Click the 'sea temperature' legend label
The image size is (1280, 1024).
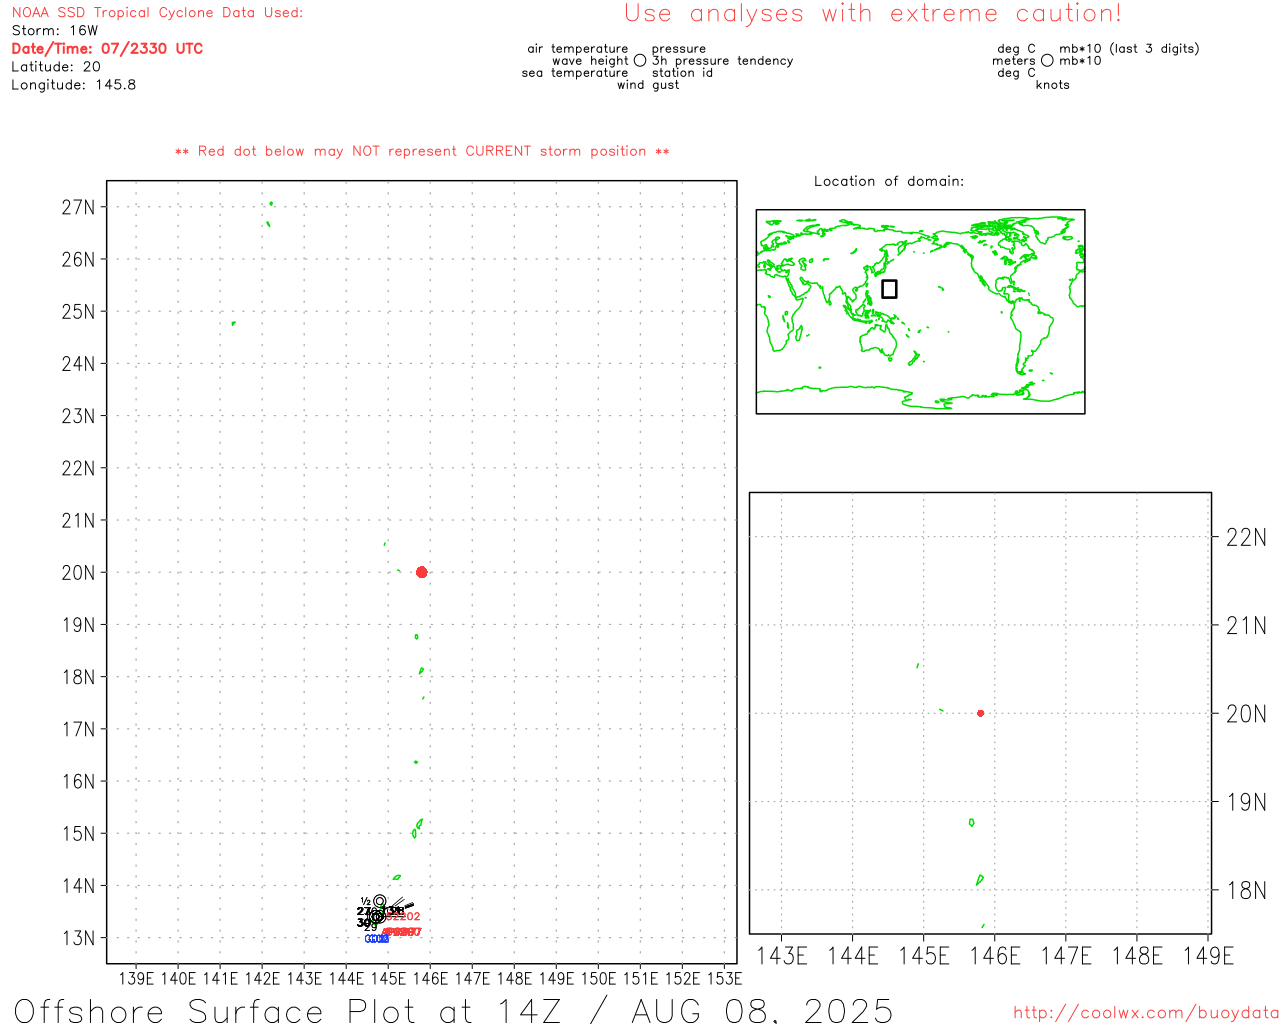coord(575,73)
